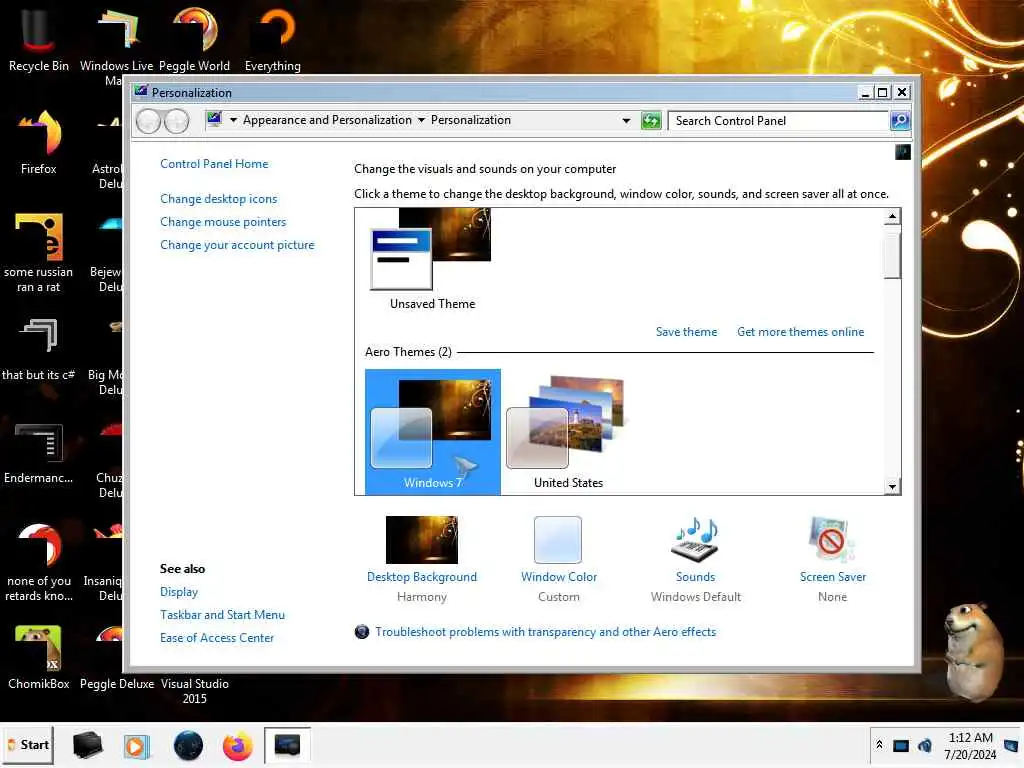Open the dark globe taskbar icon
This screenshot has width=1024, height=768.
[x=188, y=746]
